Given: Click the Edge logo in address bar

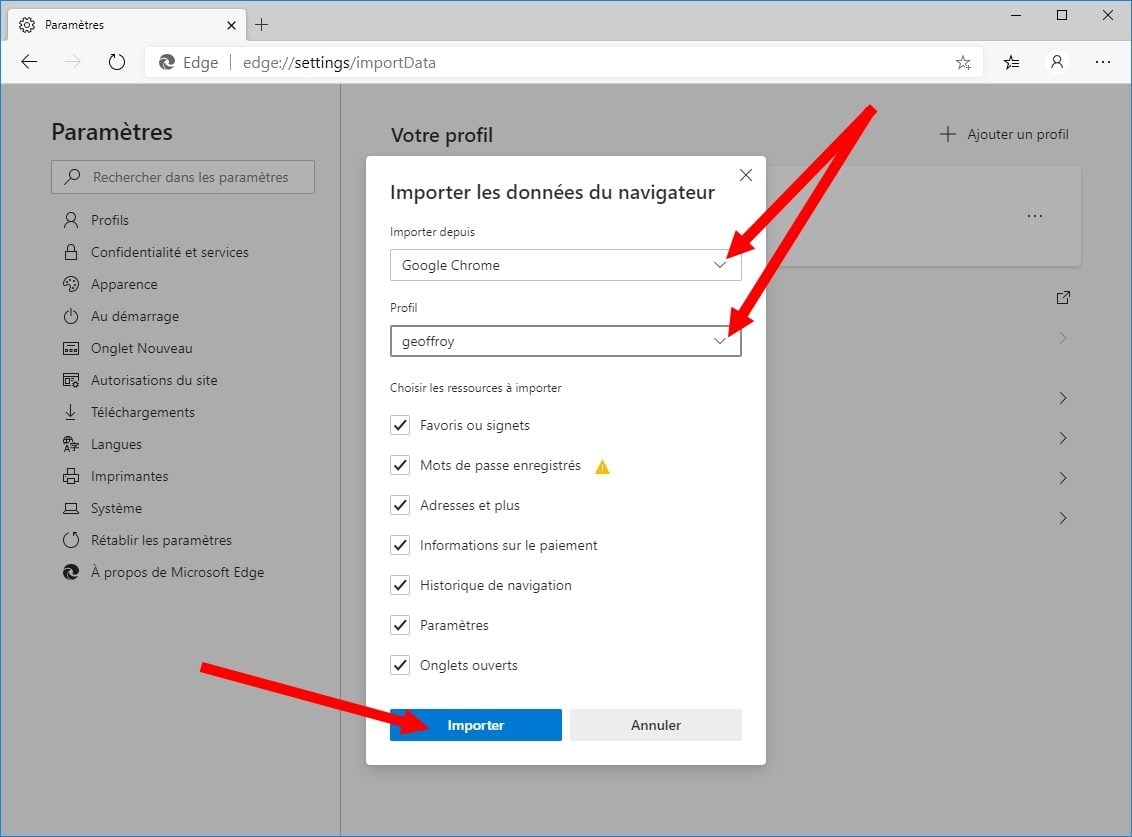Looking at the screenshot, I should click(167, 62).
